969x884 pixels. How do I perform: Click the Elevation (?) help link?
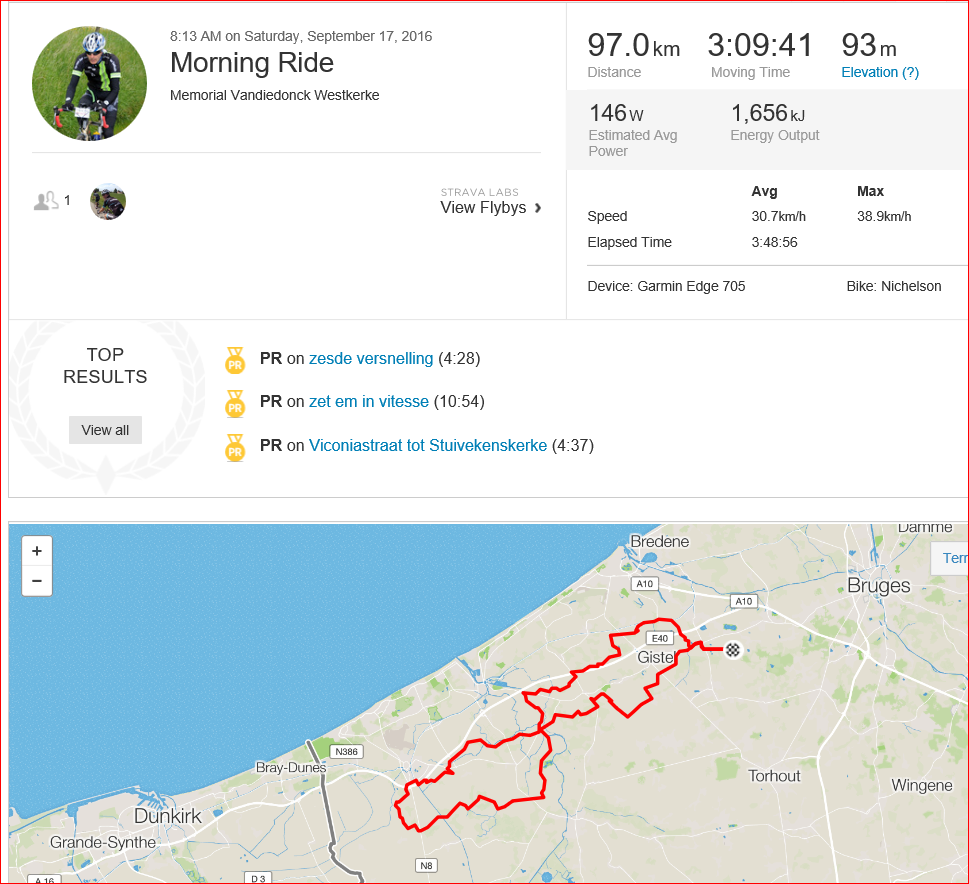pos(880,72)
